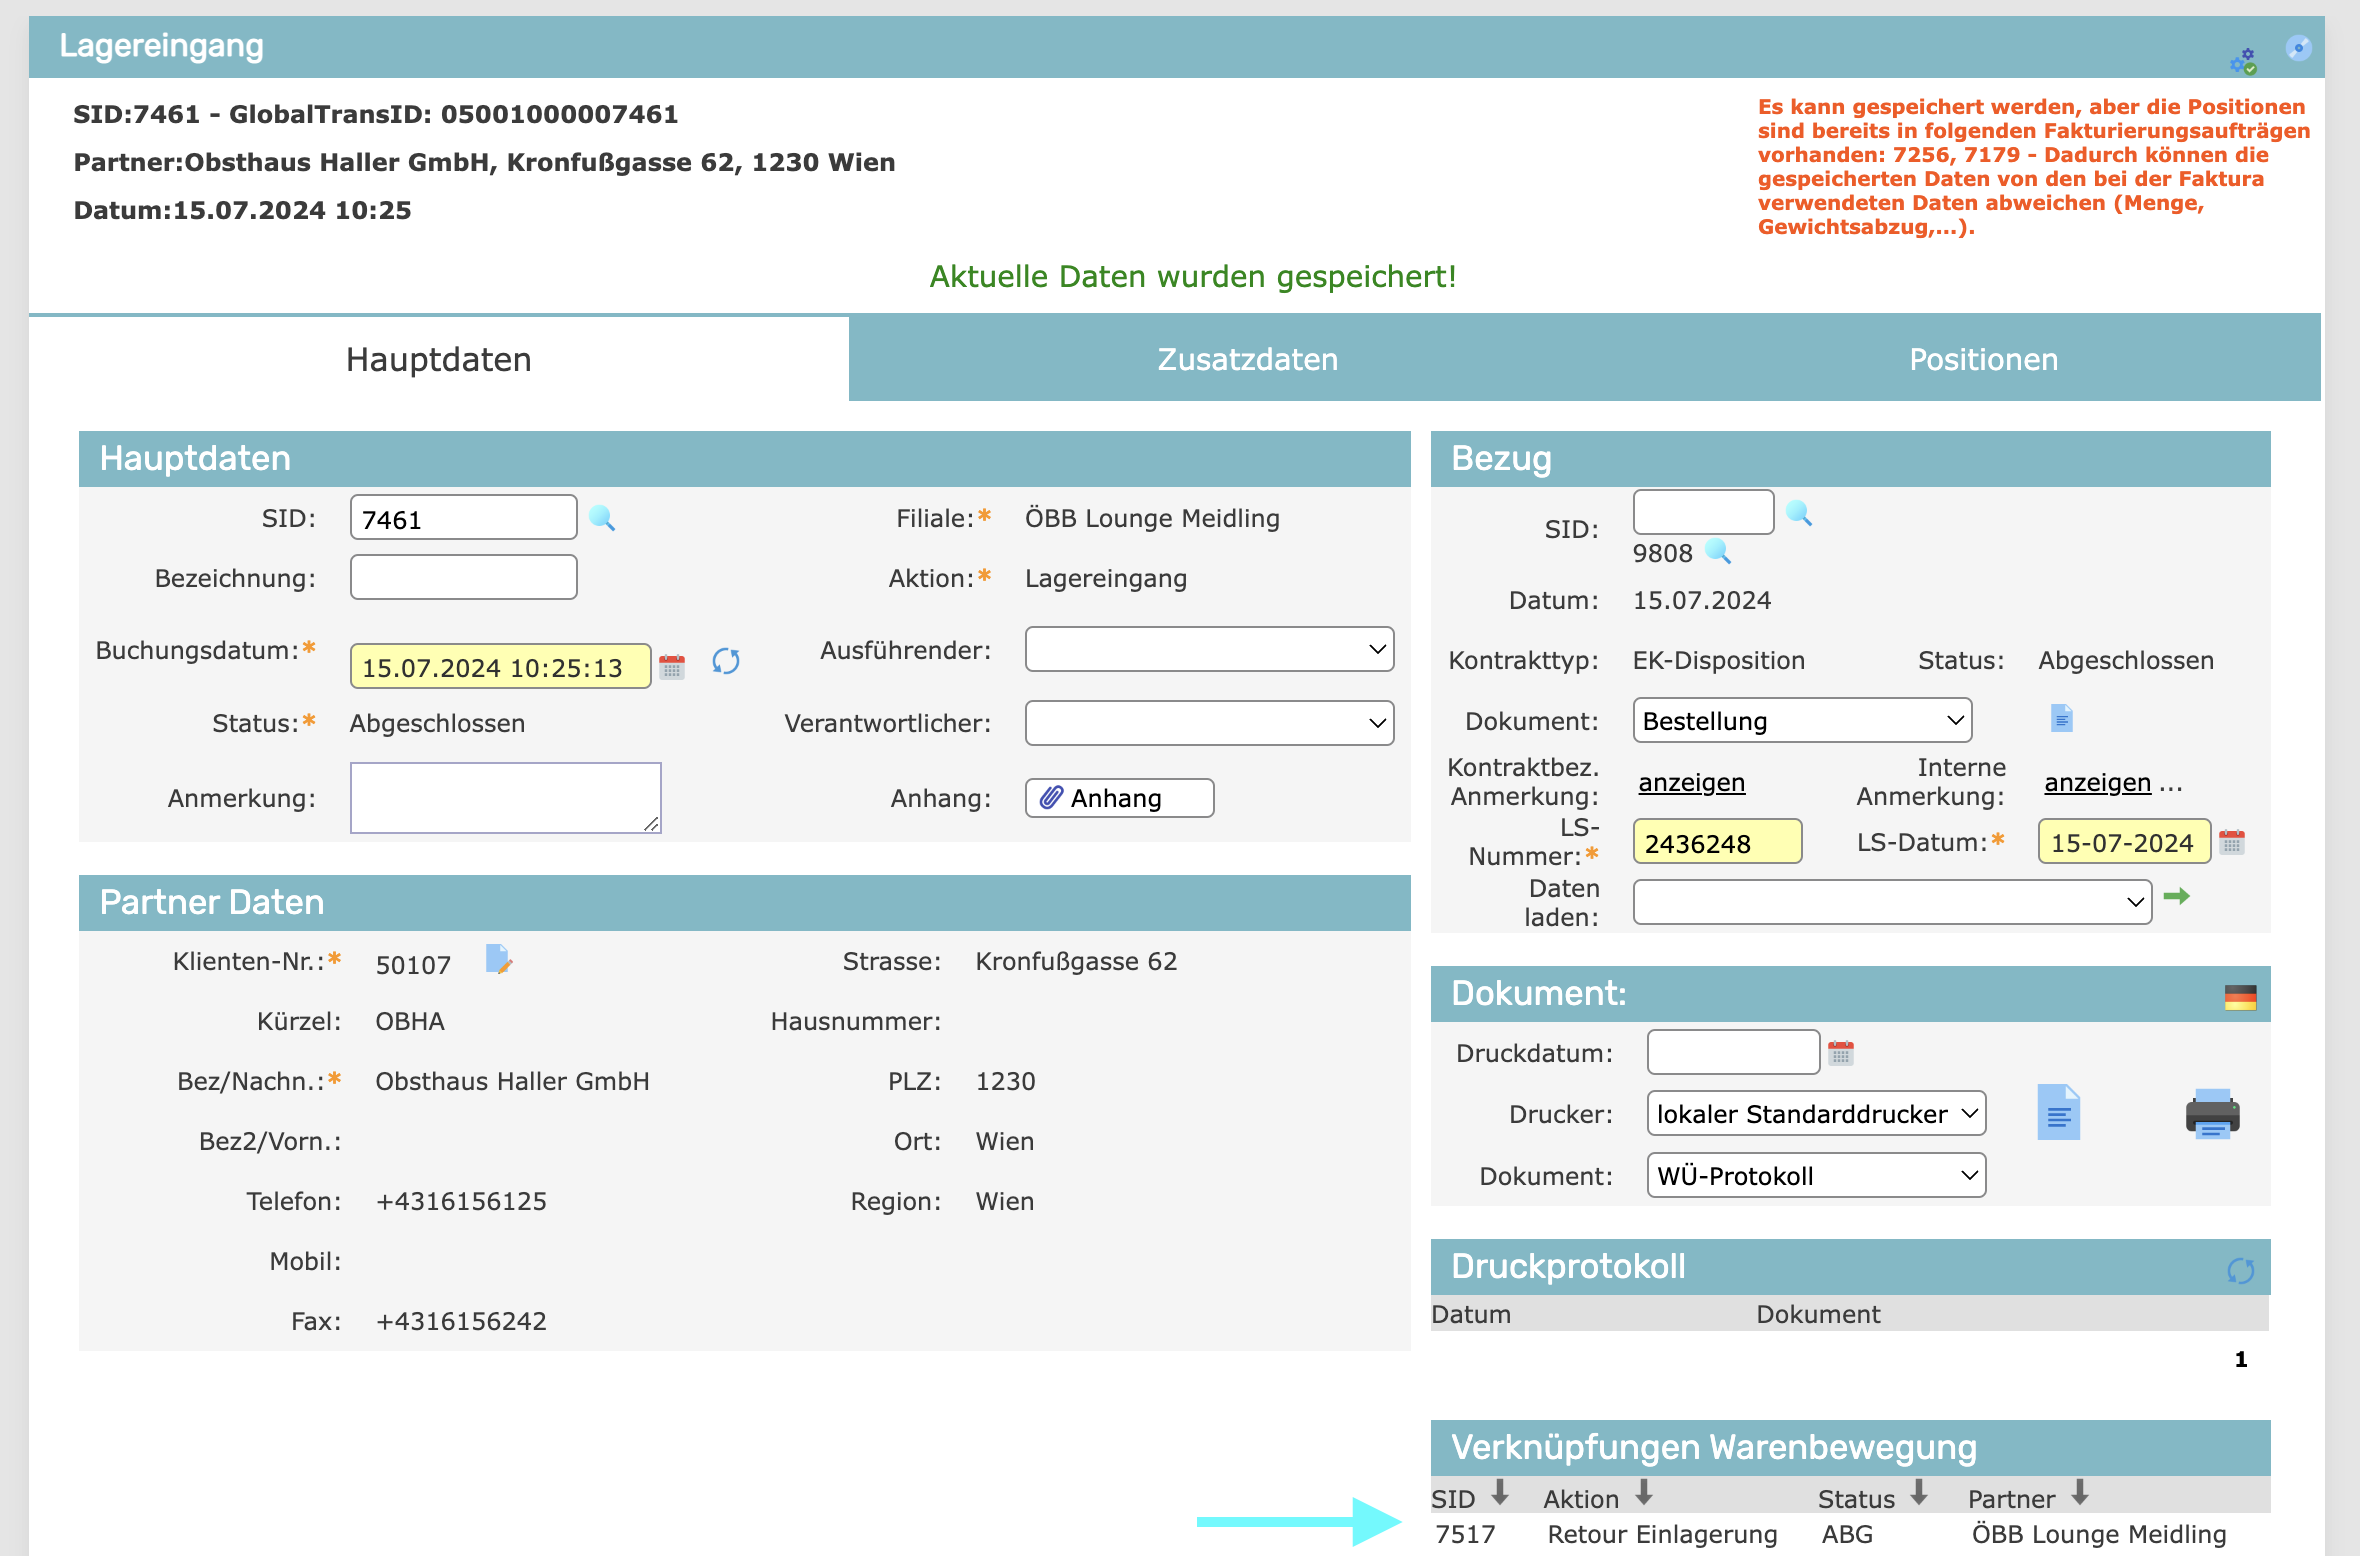Switch to the Zusatzdaten tab

point(1247,359)
